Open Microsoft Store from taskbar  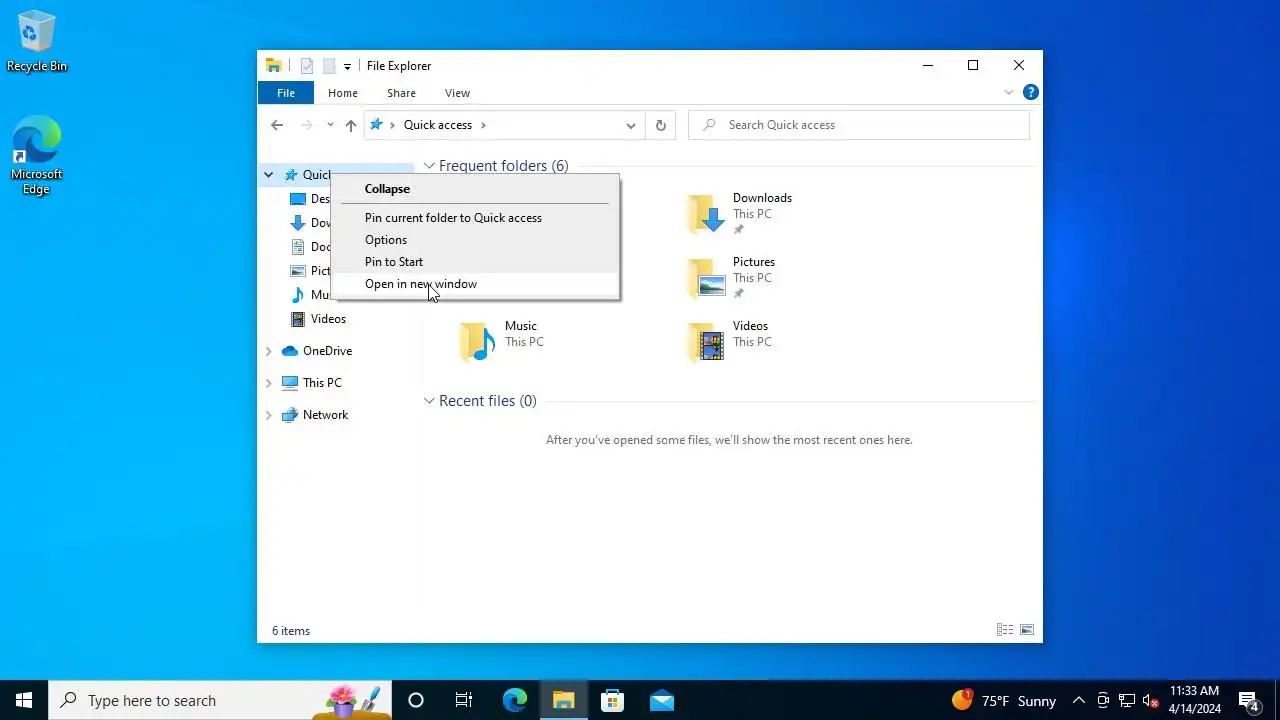click(612, 700)
